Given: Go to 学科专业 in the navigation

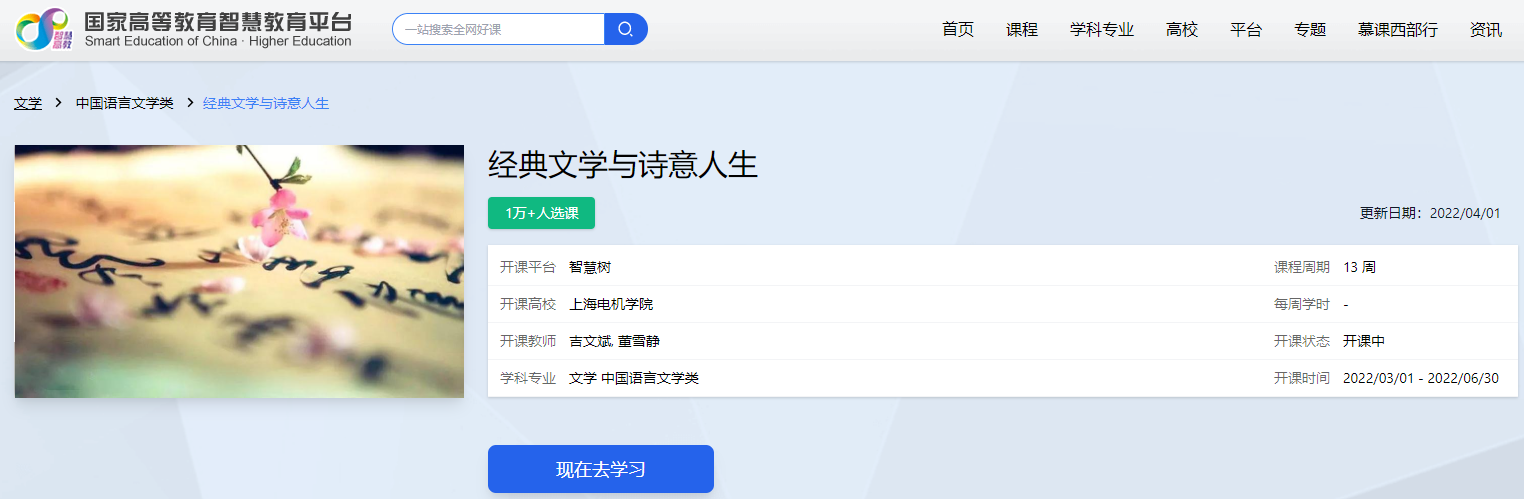Looking at the screenshot, I should tap(1101, 30).
